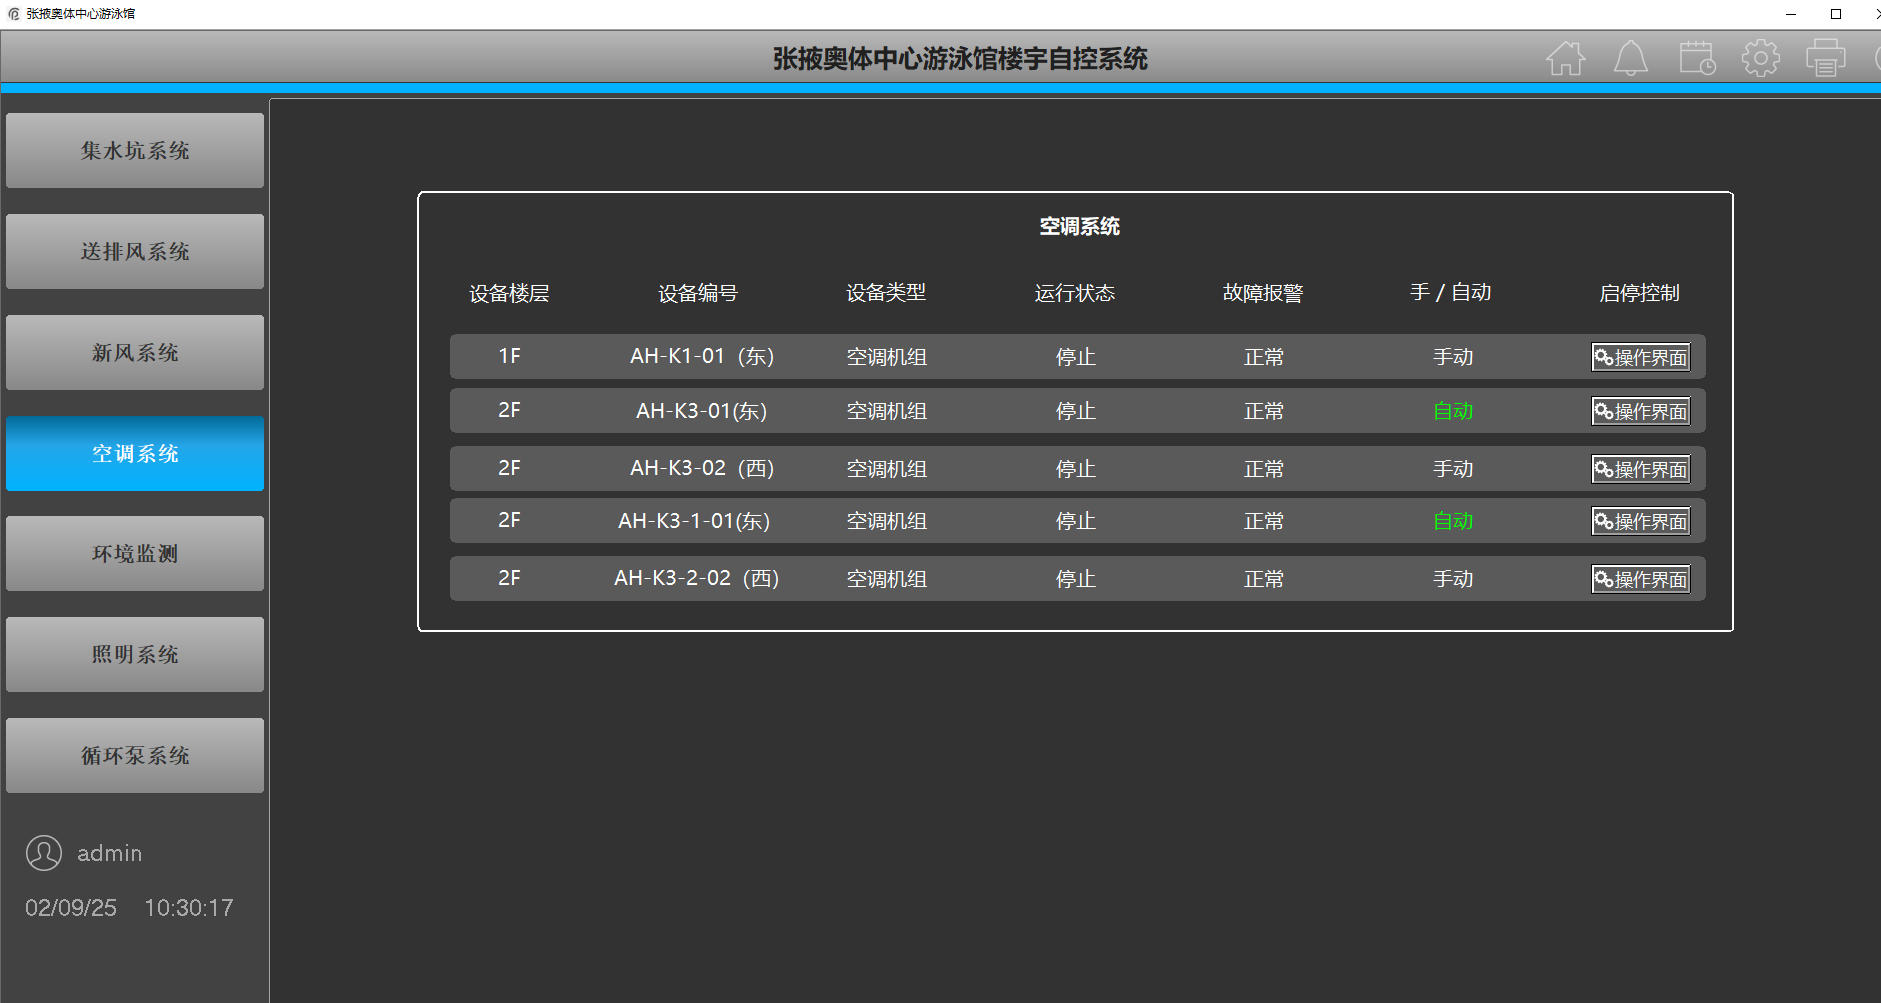Navigate to 照明系统 page
The width and height of the screenshot is (1881, 1003).
pyautogui.click(x=135, y=655)
